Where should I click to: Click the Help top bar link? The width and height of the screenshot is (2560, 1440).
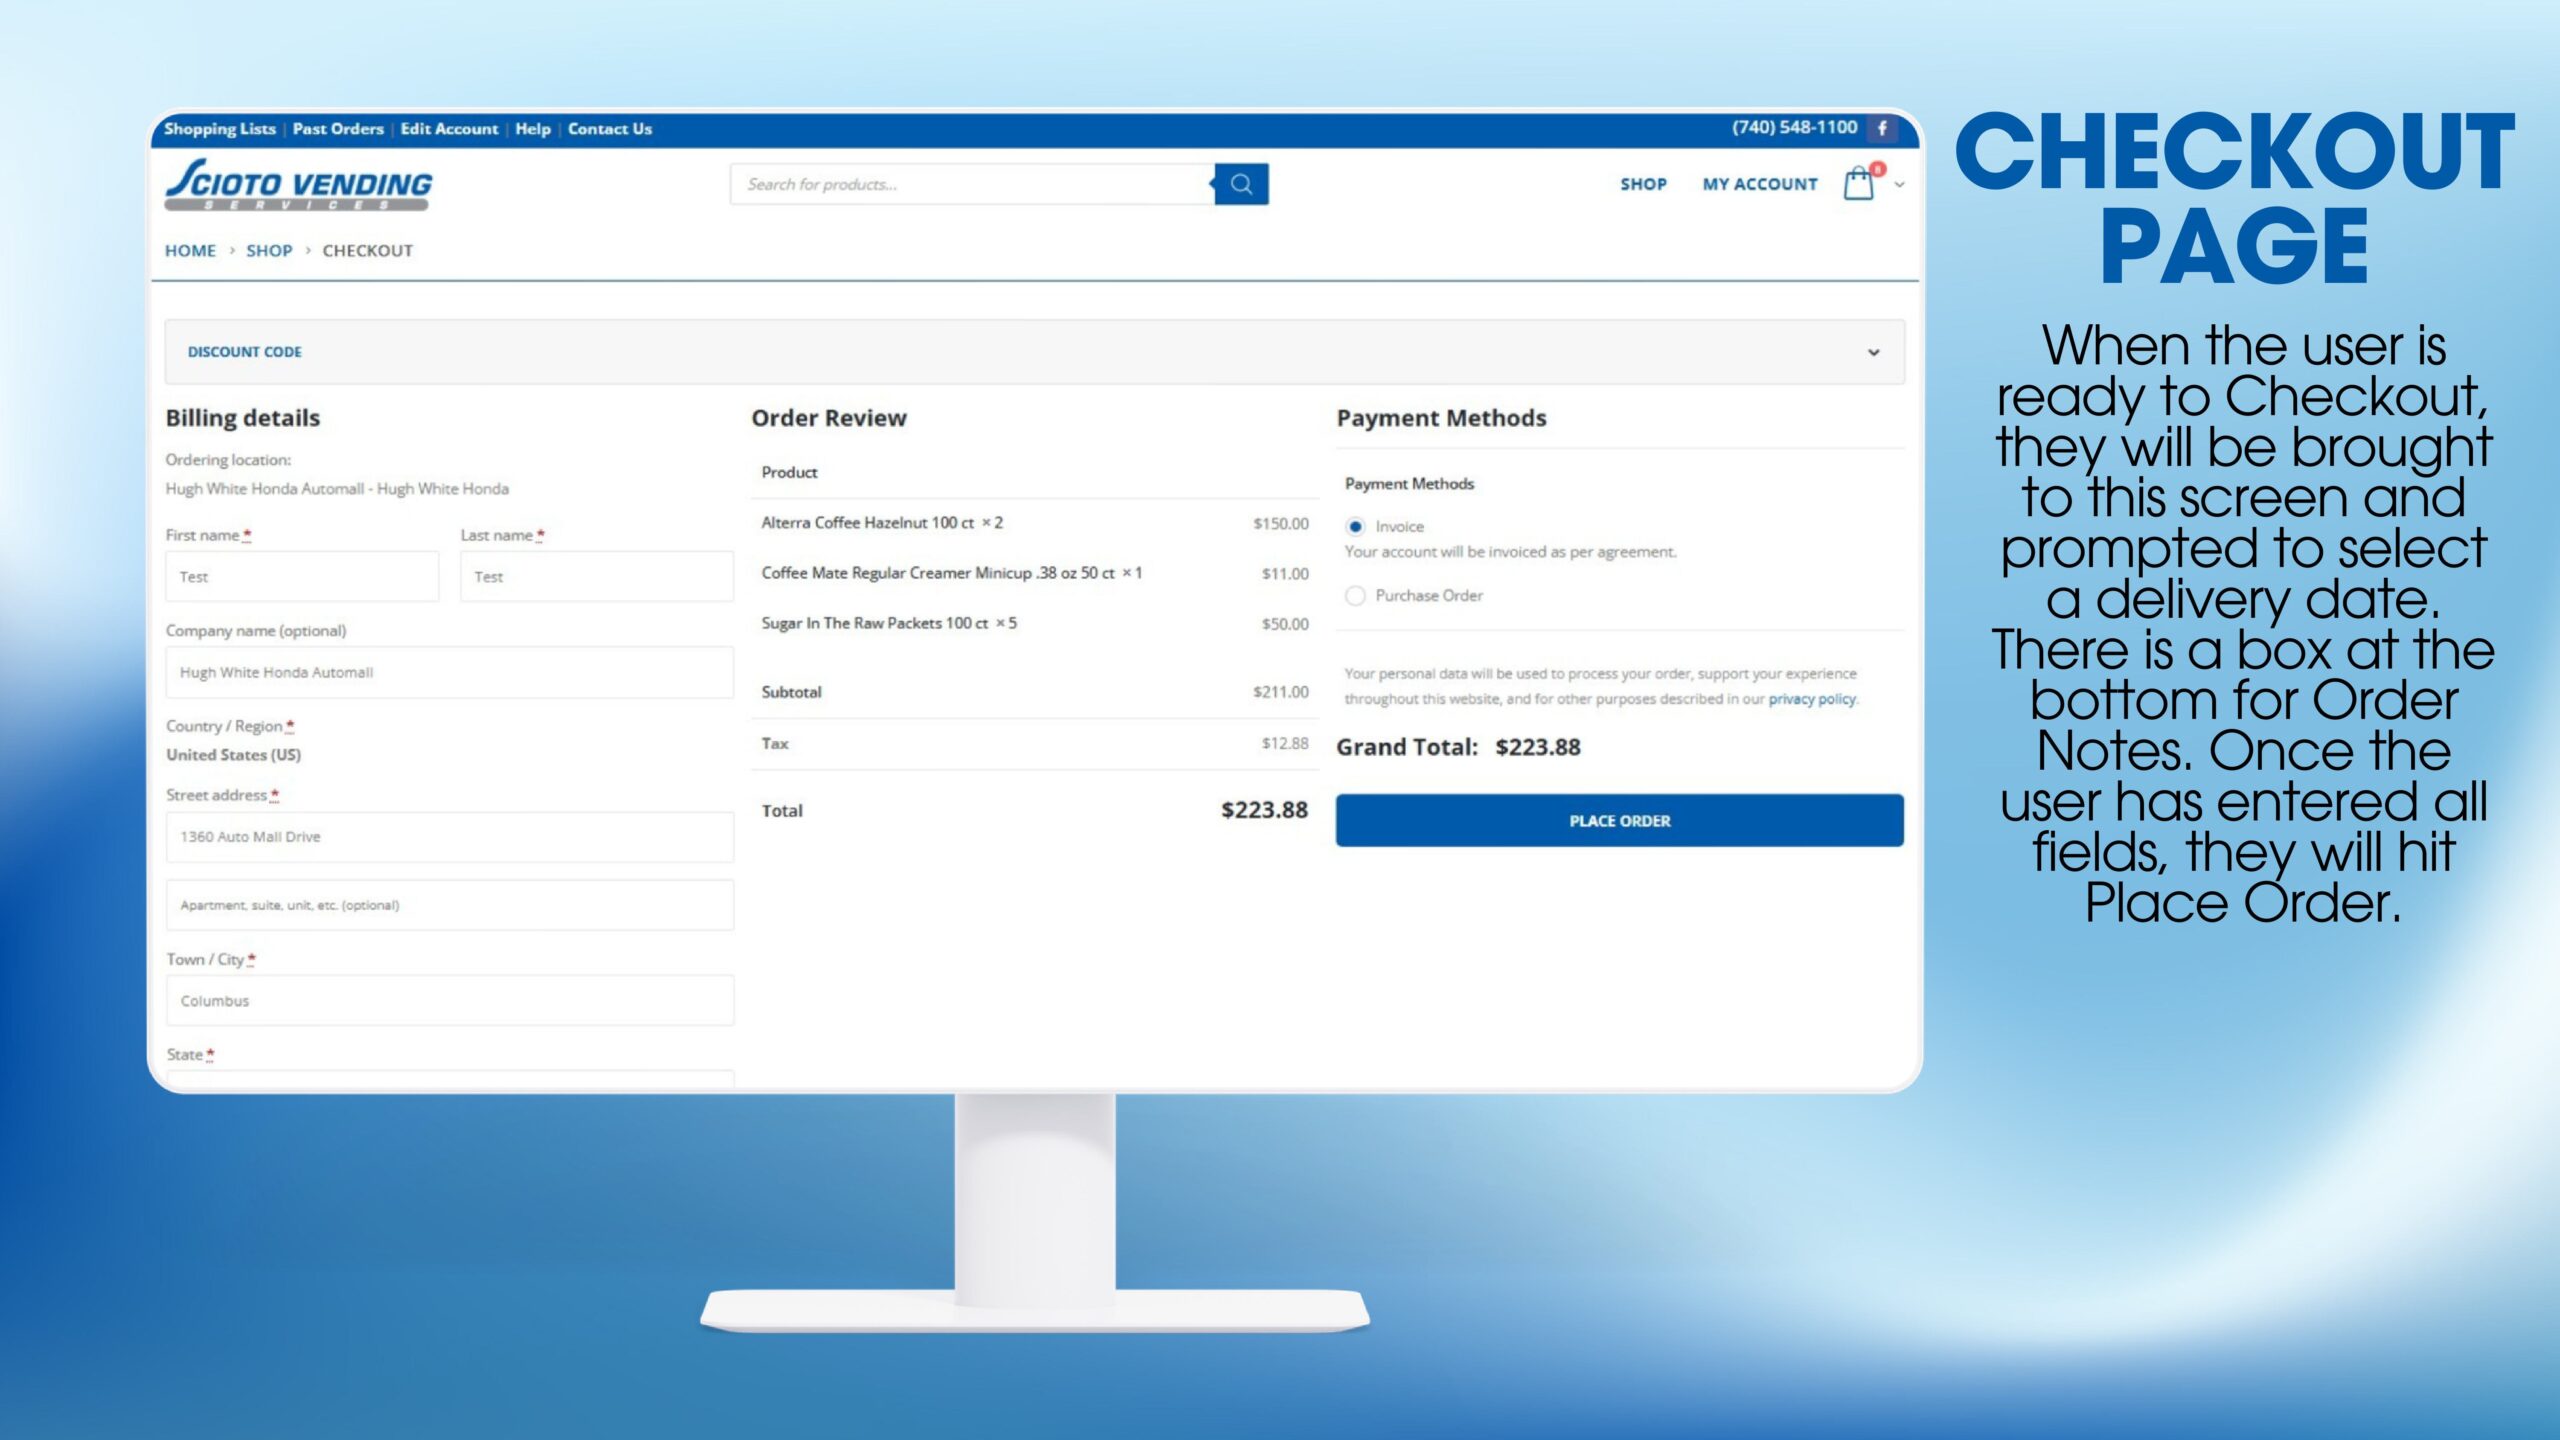(533, 129)
